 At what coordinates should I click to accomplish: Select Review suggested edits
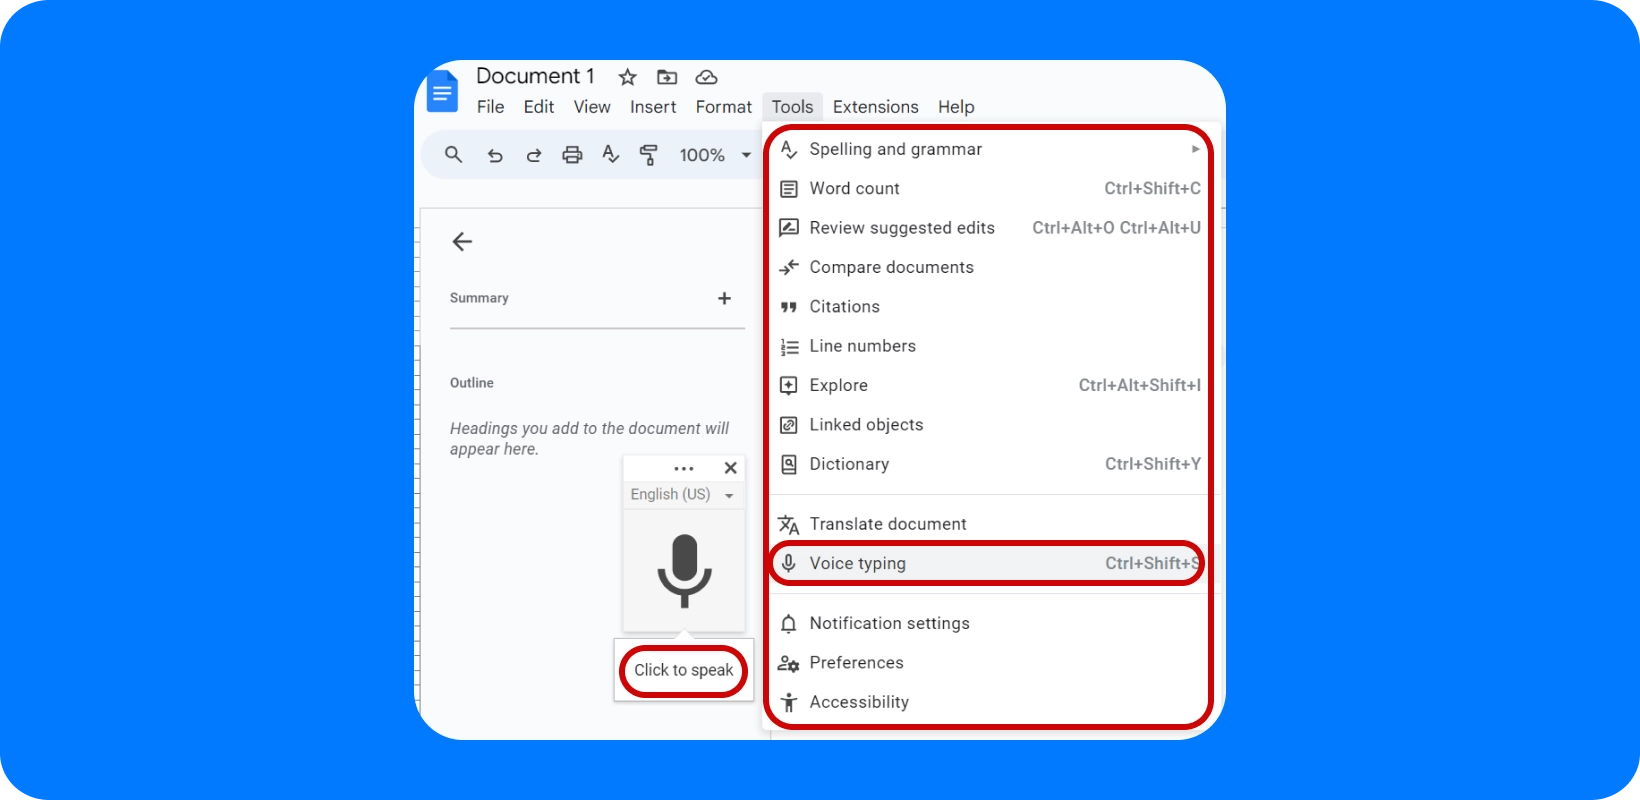pyautogui.click(x=990, y=228)
